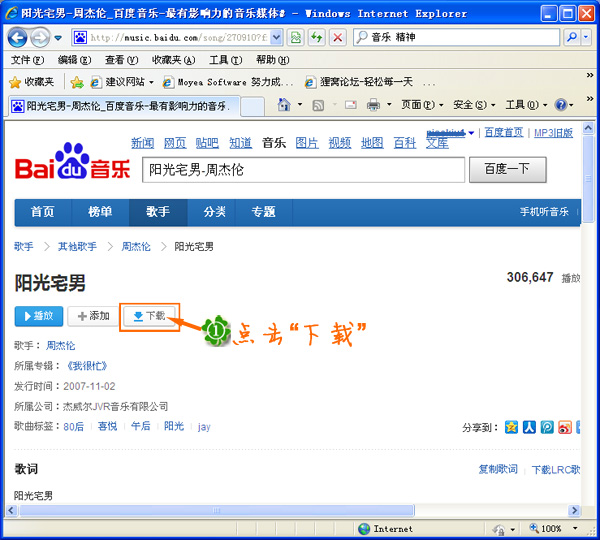This screenshot has width=600, height=540.
Task: Click the RSS feeds icon
Action: pos(318,105)
